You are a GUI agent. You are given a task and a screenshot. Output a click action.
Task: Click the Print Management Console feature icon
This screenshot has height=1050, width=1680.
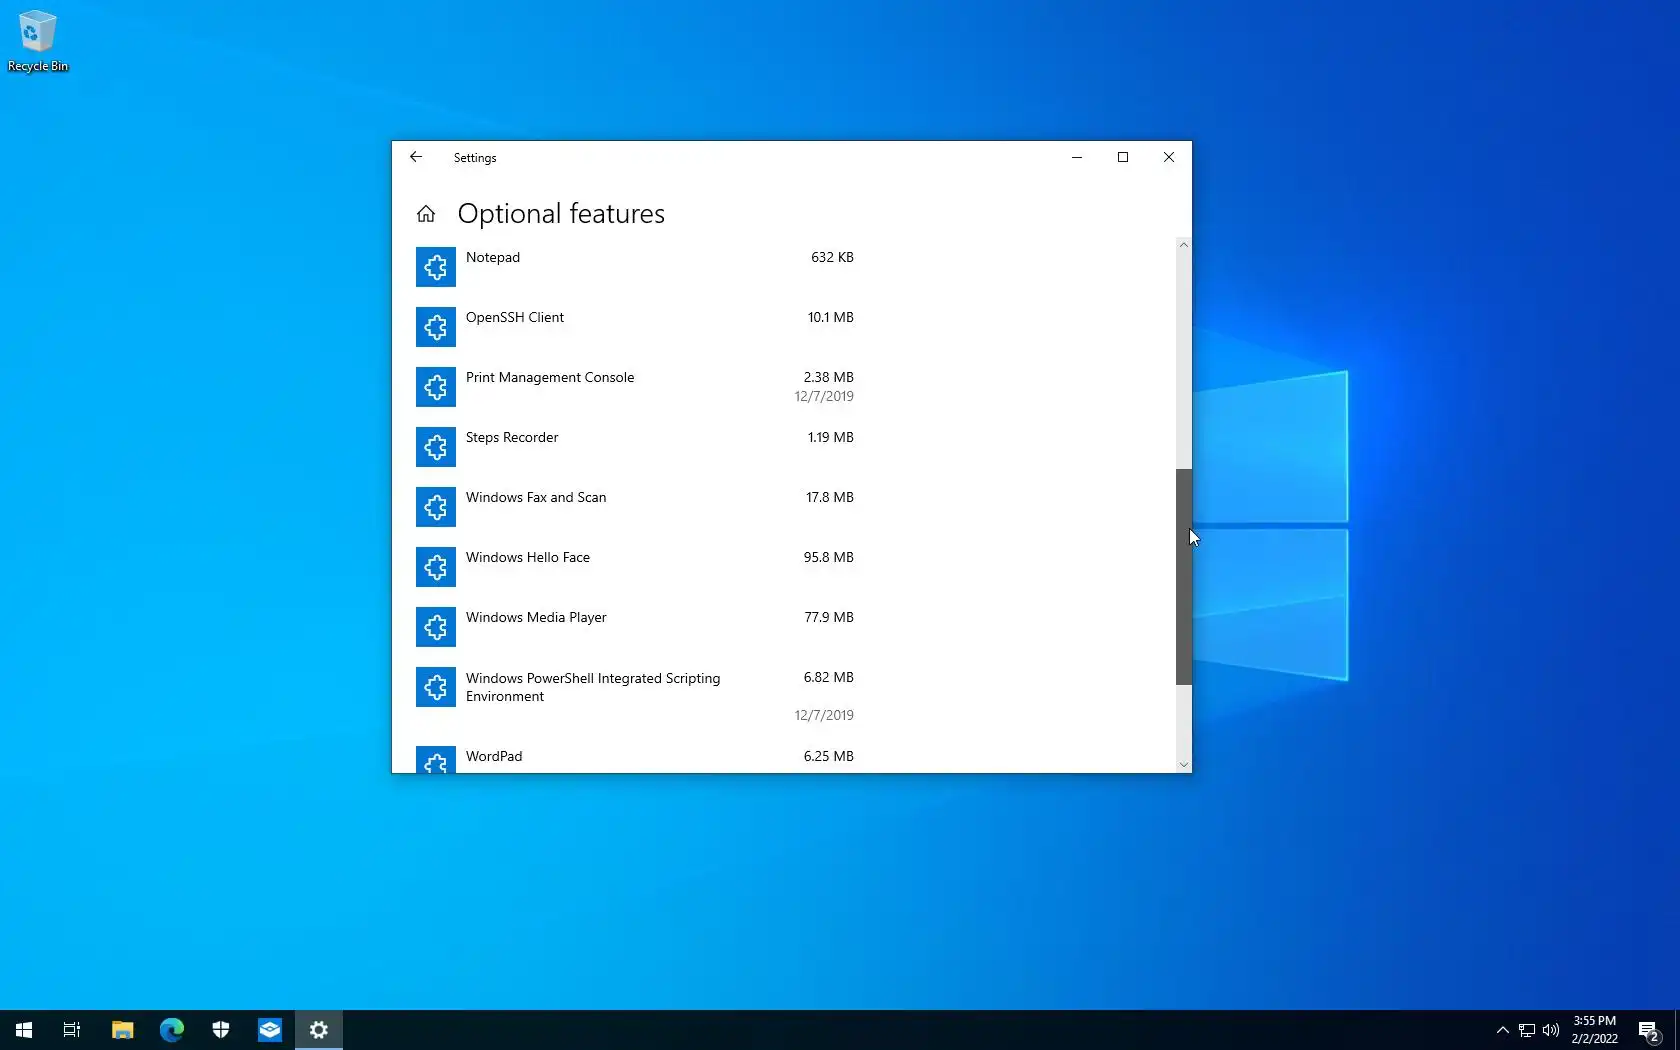click(436, 387)
